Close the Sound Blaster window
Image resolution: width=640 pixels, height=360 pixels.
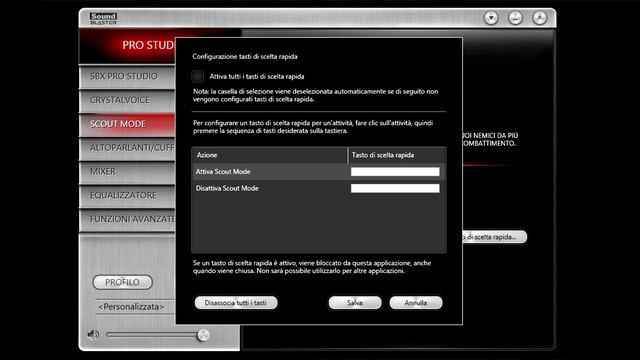[x=540, y=18]
